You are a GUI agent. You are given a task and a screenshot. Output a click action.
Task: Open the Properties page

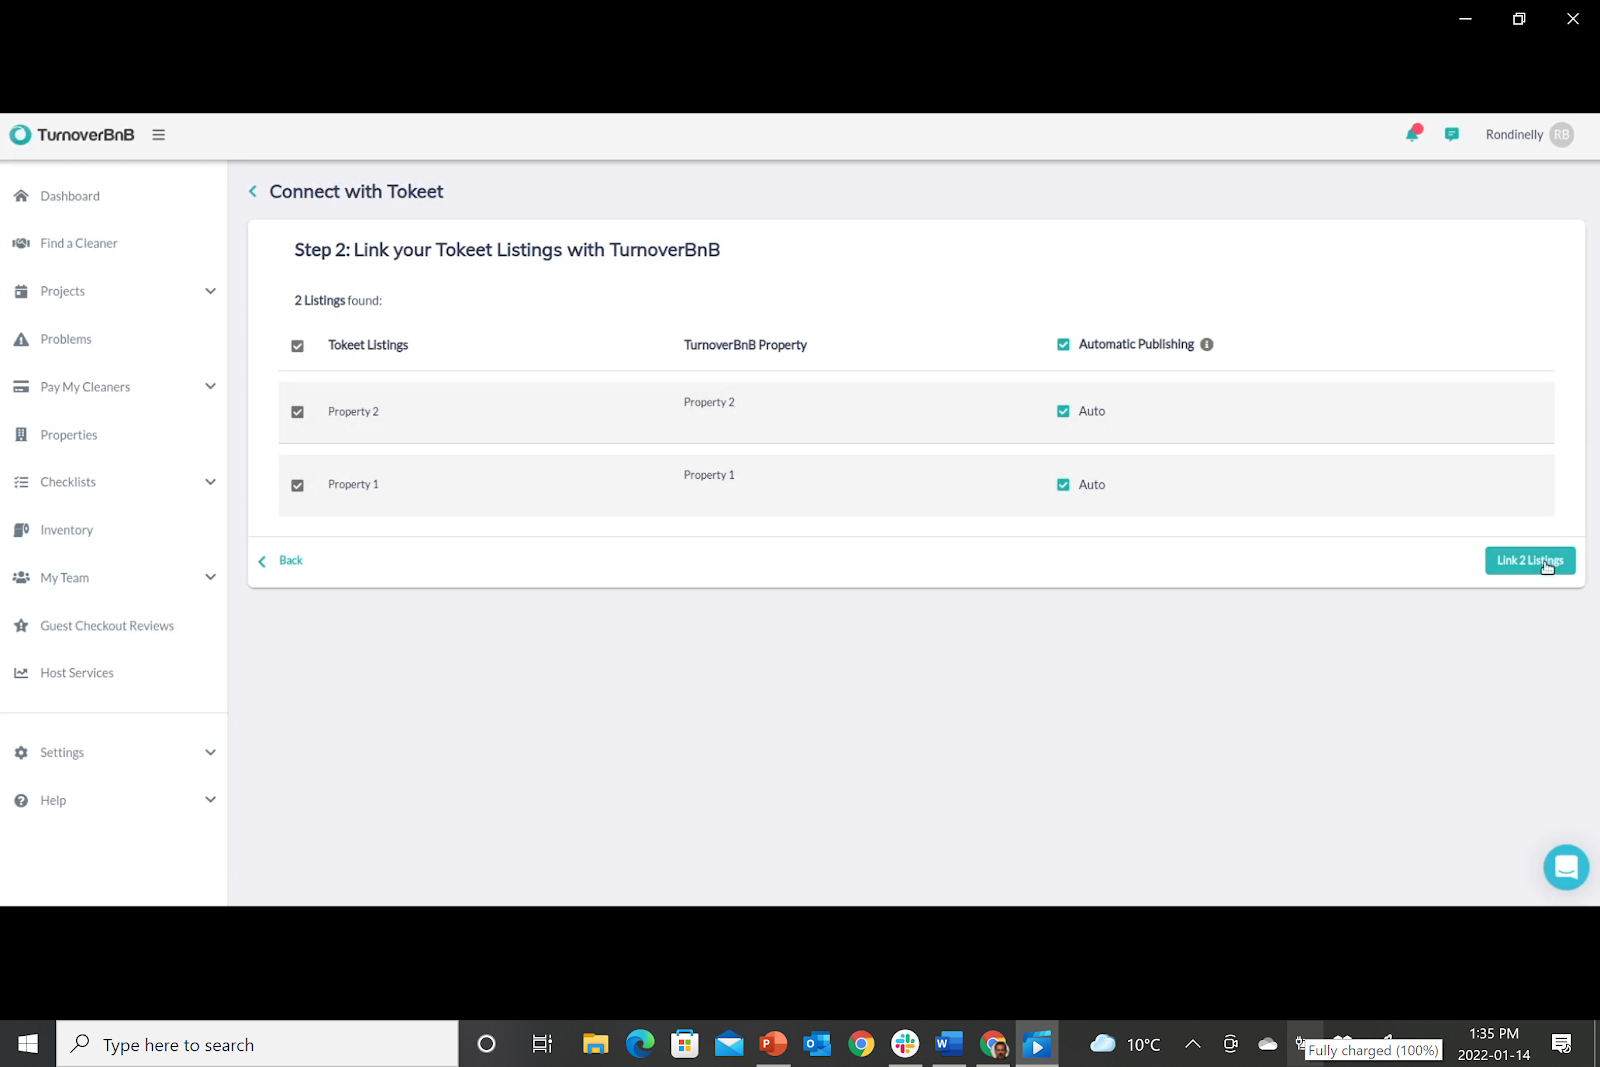(69, 435)
